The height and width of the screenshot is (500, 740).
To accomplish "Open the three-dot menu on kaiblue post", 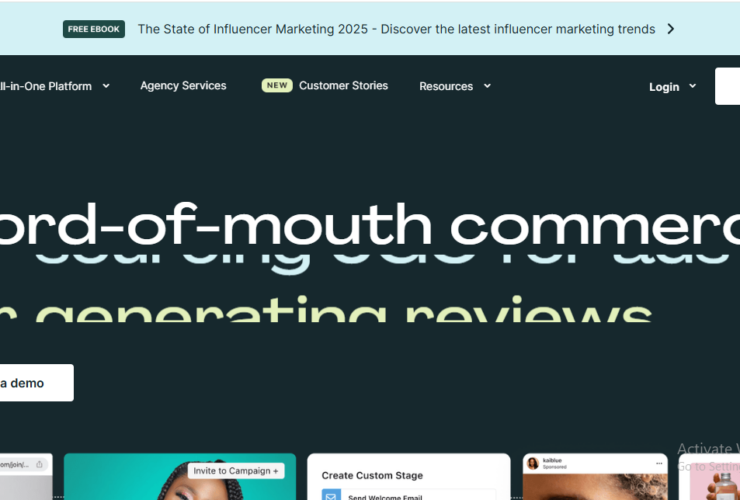I will (659, 464).
